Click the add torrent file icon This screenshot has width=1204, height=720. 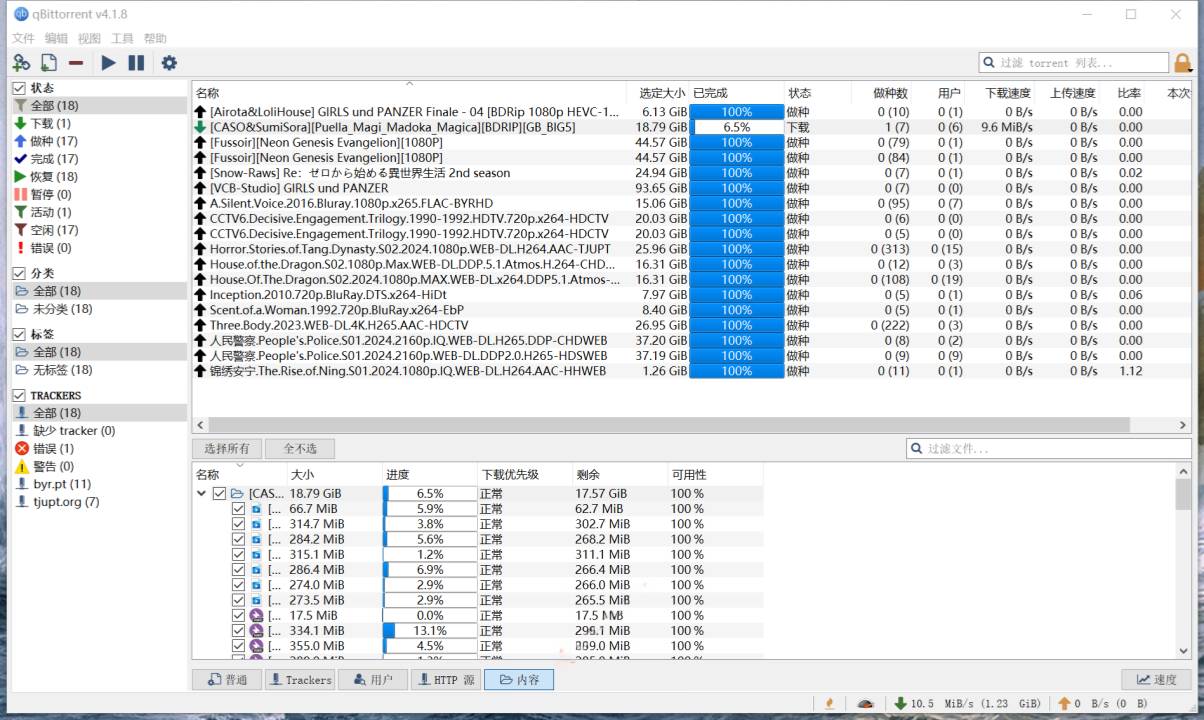point(48,63)
